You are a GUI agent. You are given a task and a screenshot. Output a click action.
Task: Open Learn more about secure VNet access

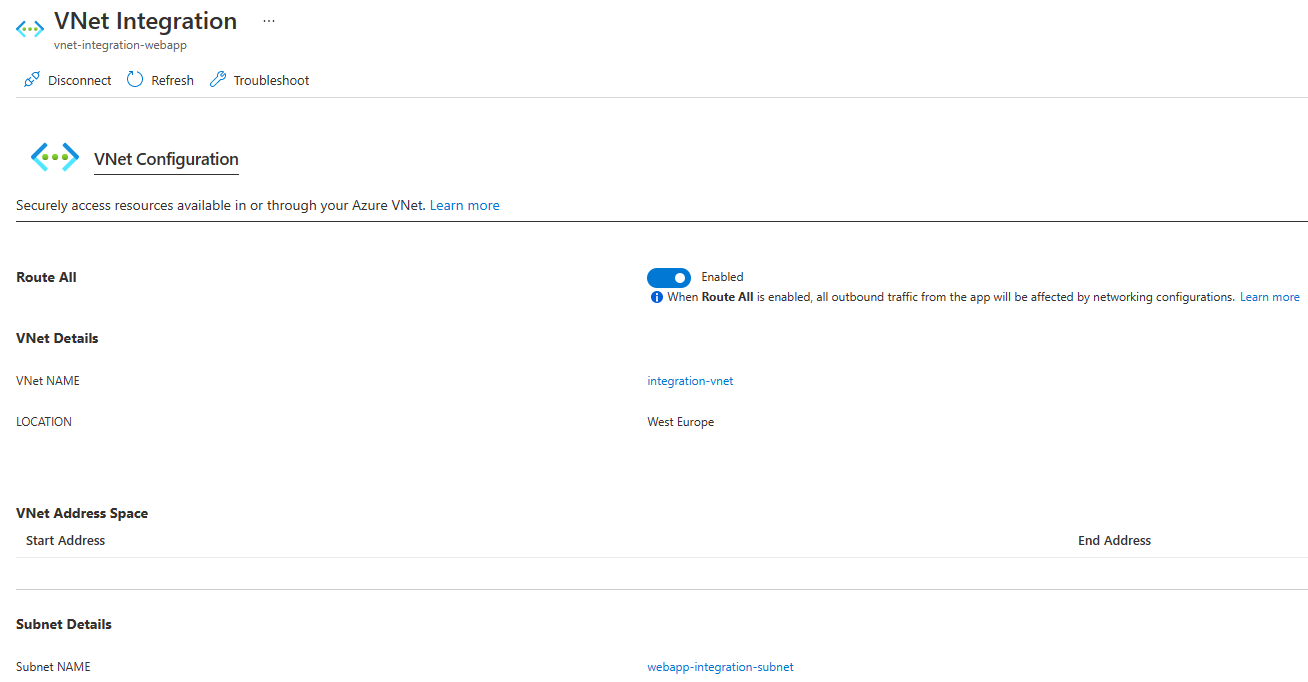(464, 205)
